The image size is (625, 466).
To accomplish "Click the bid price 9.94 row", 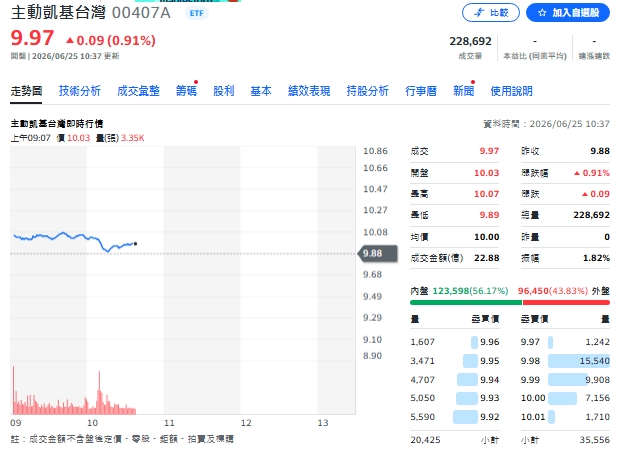I will click(454, 379).
